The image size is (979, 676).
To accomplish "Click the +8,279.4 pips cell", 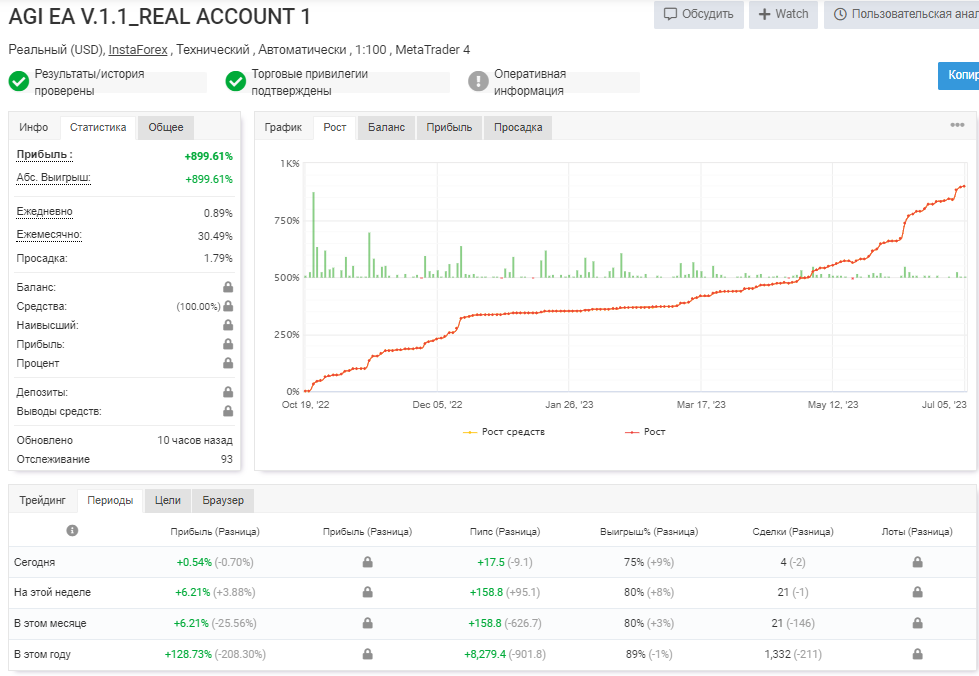I will click(x=504, y=654).
